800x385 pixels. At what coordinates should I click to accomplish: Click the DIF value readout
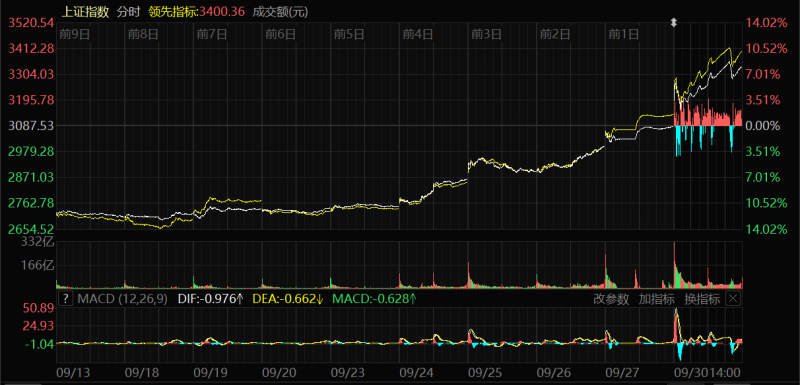click(x=210, y=299)
